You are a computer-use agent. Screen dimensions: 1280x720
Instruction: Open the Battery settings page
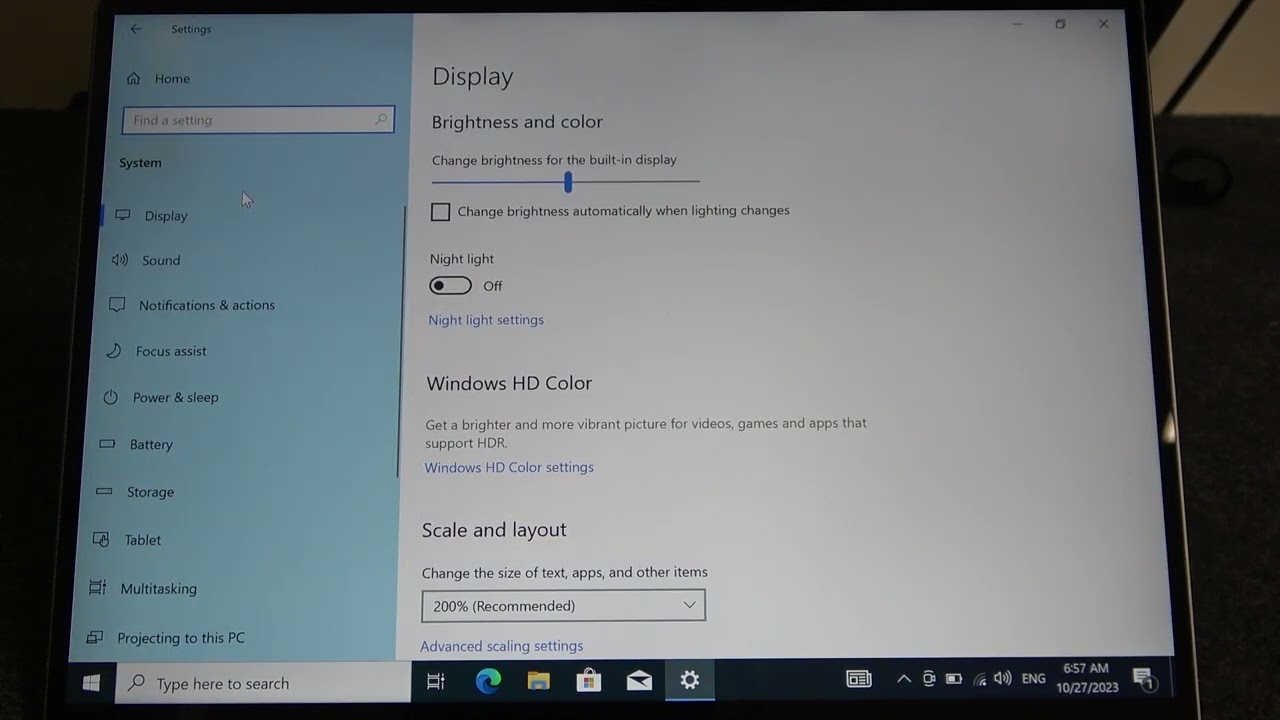(151, 444)
